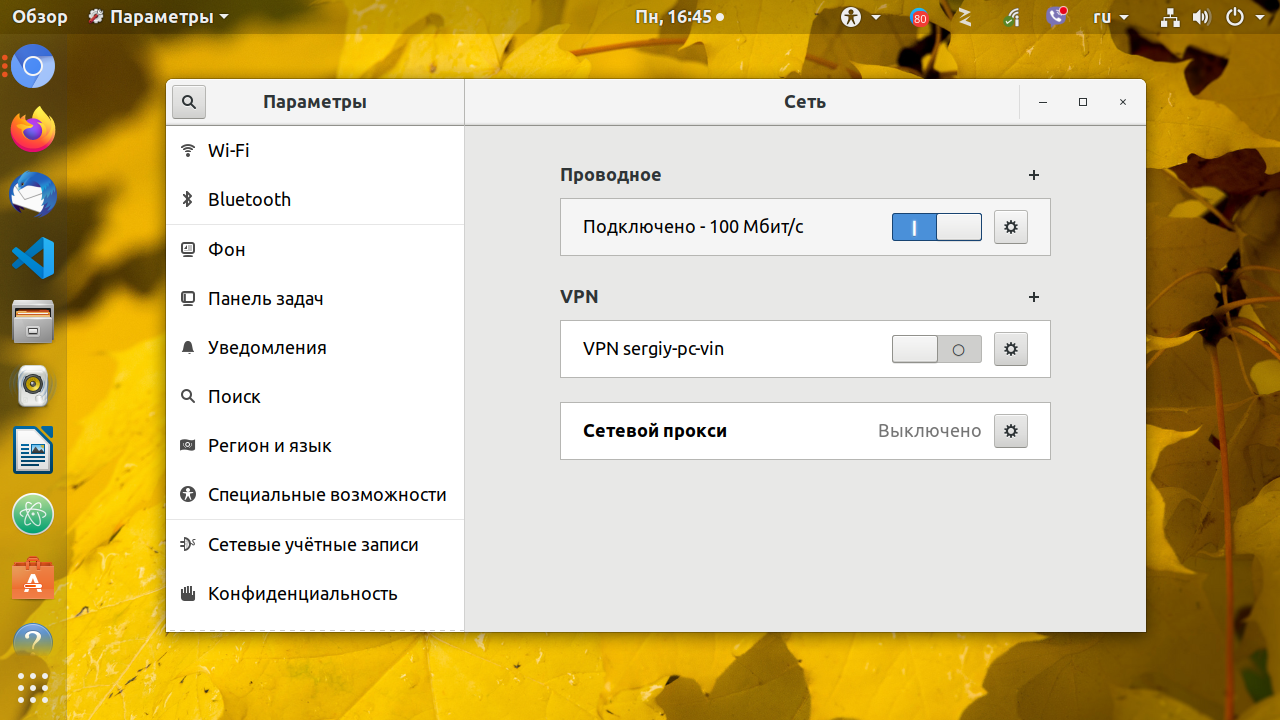
Task: Select Фон in the sidebar
Action: click(x=315, y=250)
